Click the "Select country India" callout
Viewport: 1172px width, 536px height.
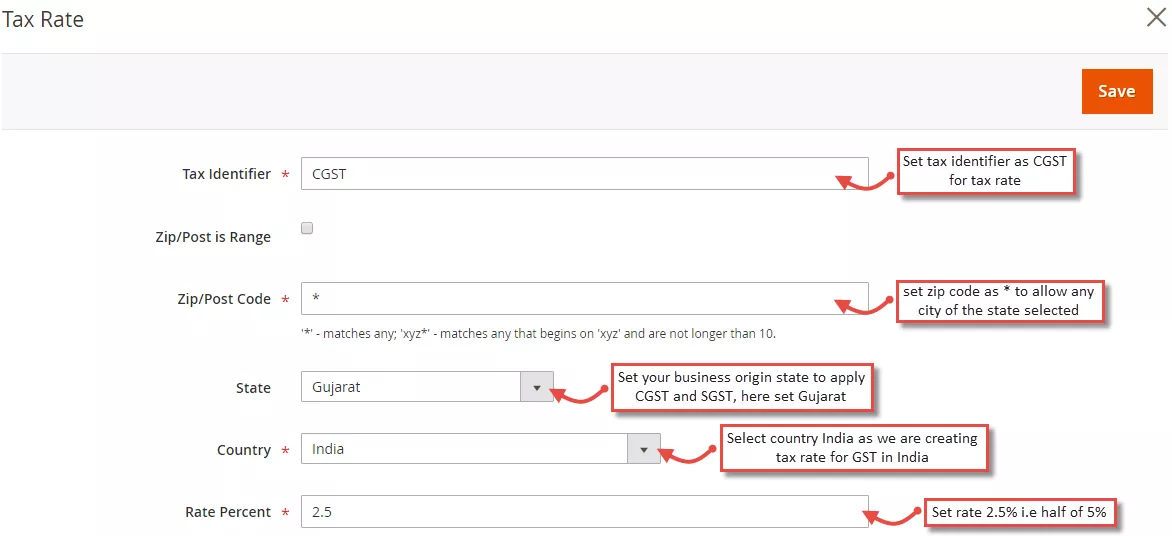click(x=852, y=447)
